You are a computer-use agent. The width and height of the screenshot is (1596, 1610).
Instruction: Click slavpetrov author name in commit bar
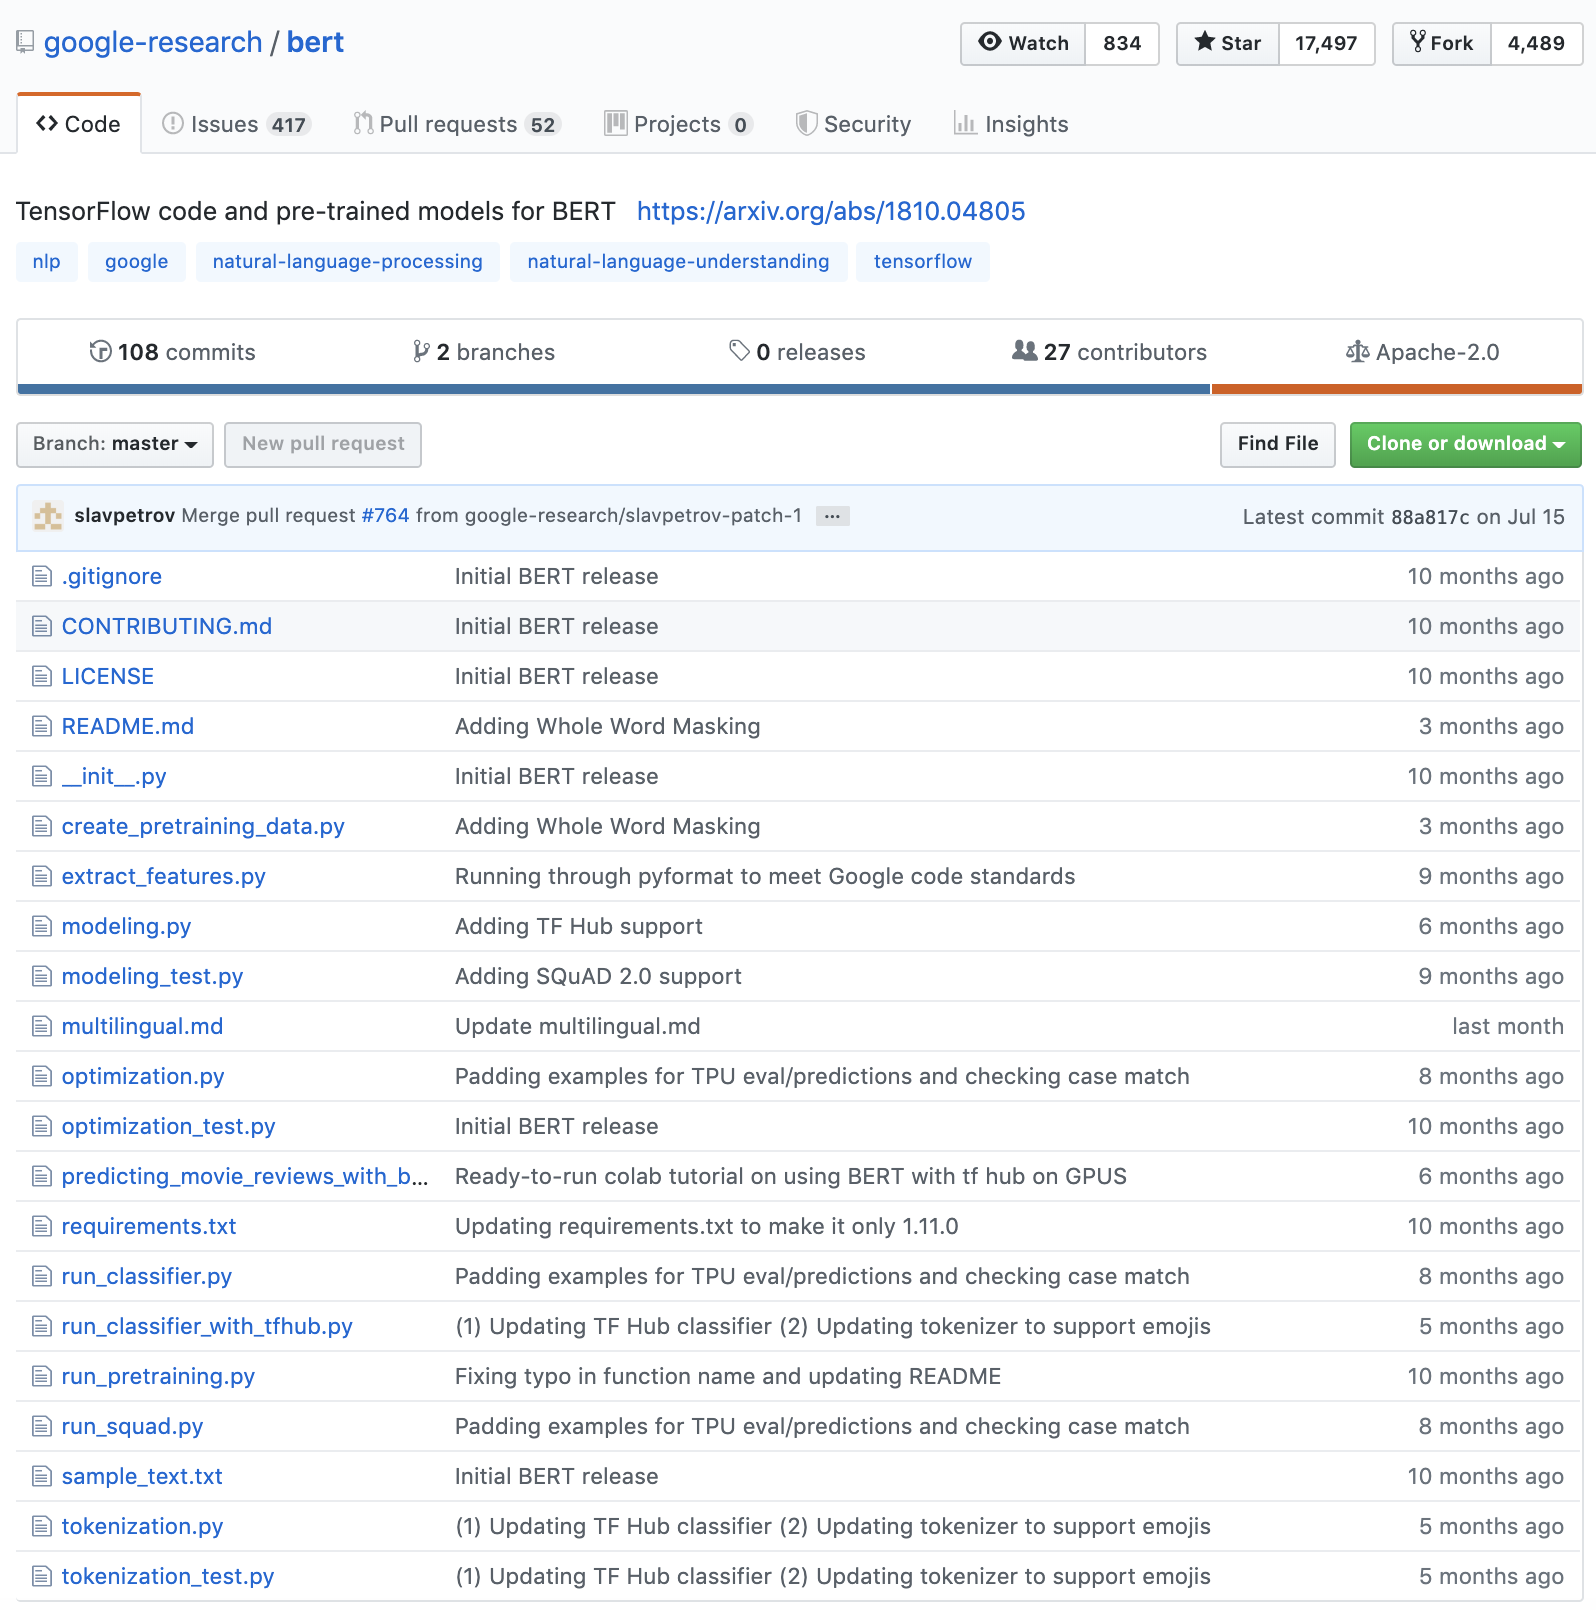(x=125, y=516)
